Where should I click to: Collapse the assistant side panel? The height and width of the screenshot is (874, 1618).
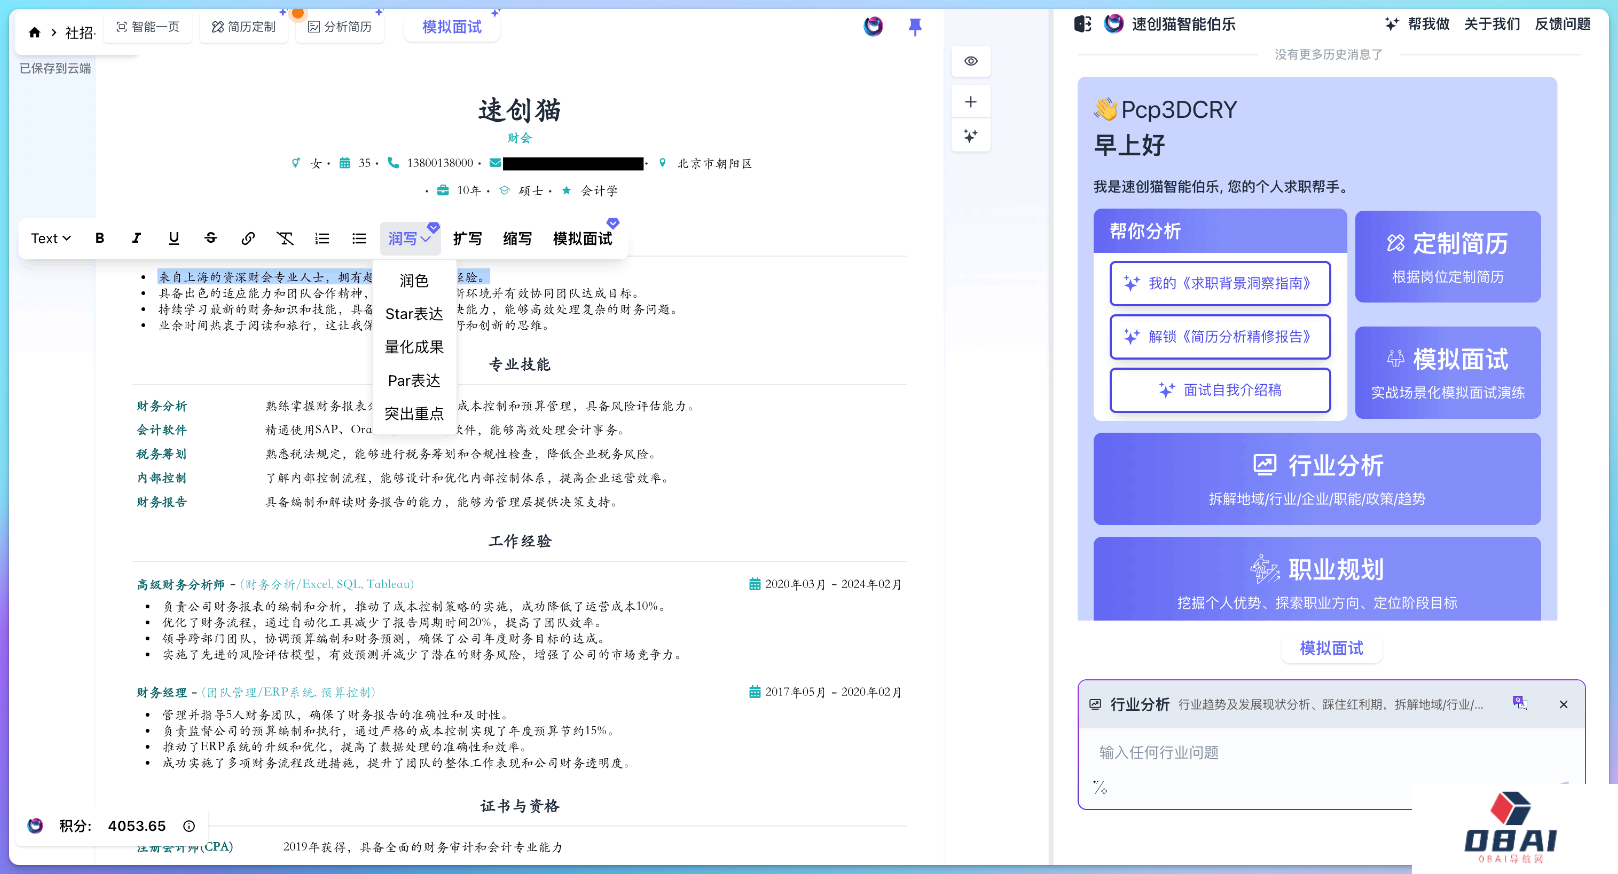[x=1083, y=24]
